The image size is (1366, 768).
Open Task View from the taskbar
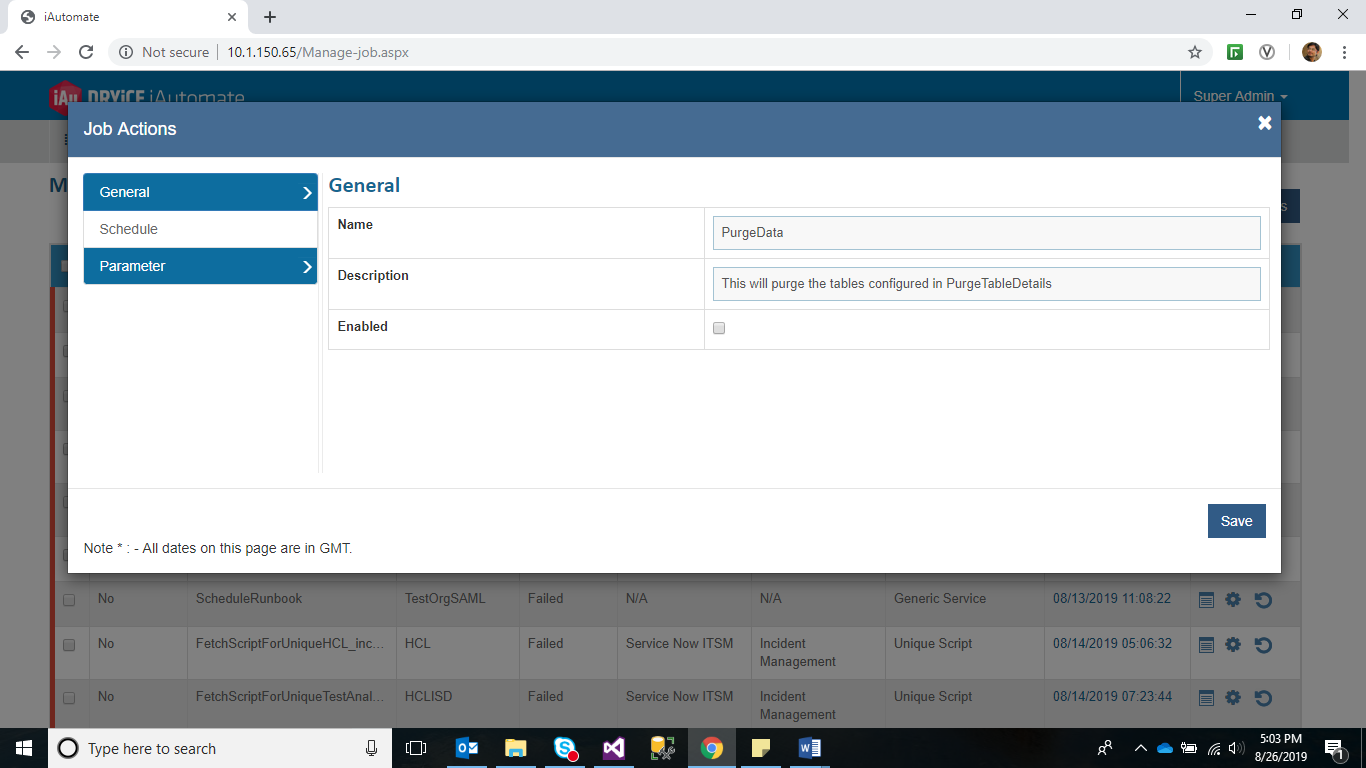click(416, 748)
